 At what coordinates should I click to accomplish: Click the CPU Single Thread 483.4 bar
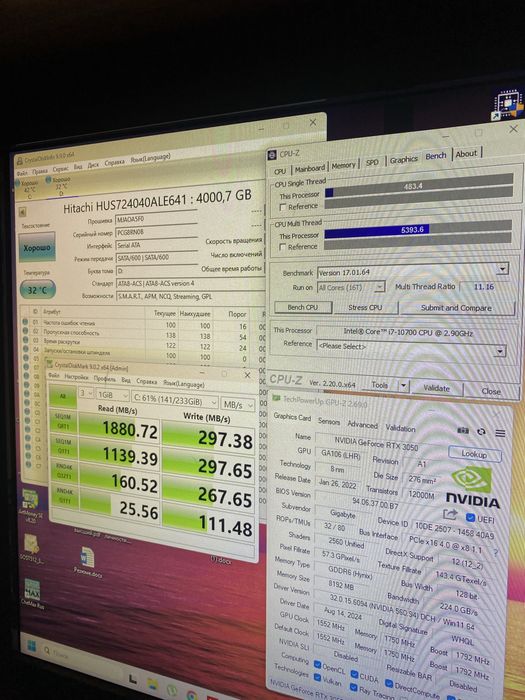coord(419,187)
